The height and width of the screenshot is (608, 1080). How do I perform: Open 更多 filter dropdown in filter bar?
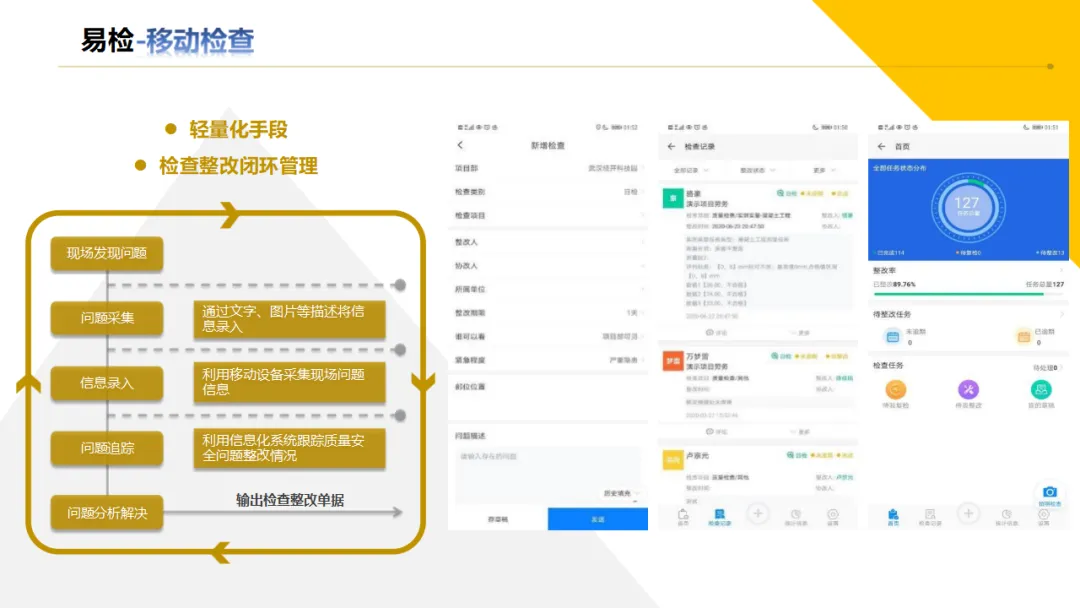(x=824, y=170)
